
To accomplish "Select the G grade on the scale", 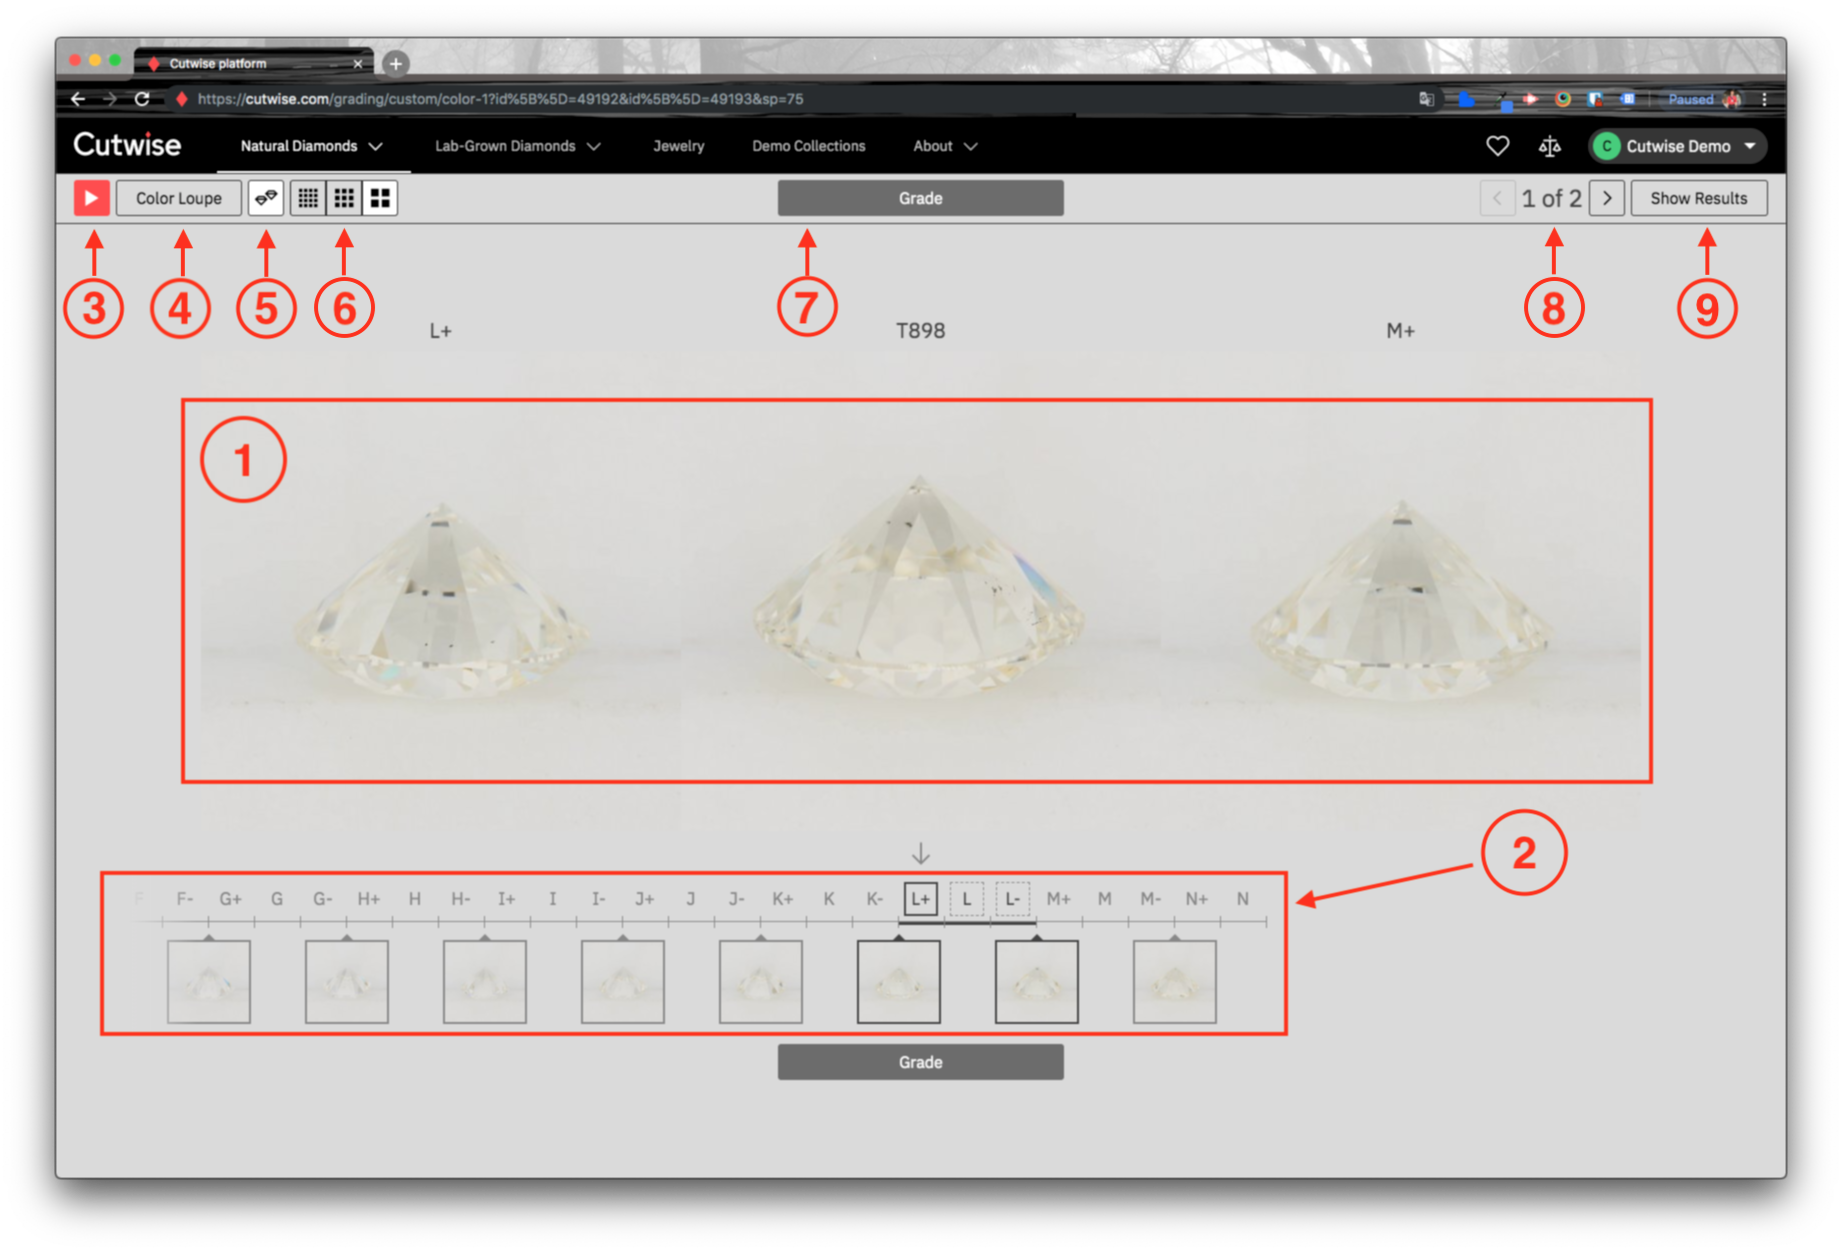I will pyautogui.click(x=276, y=899).
